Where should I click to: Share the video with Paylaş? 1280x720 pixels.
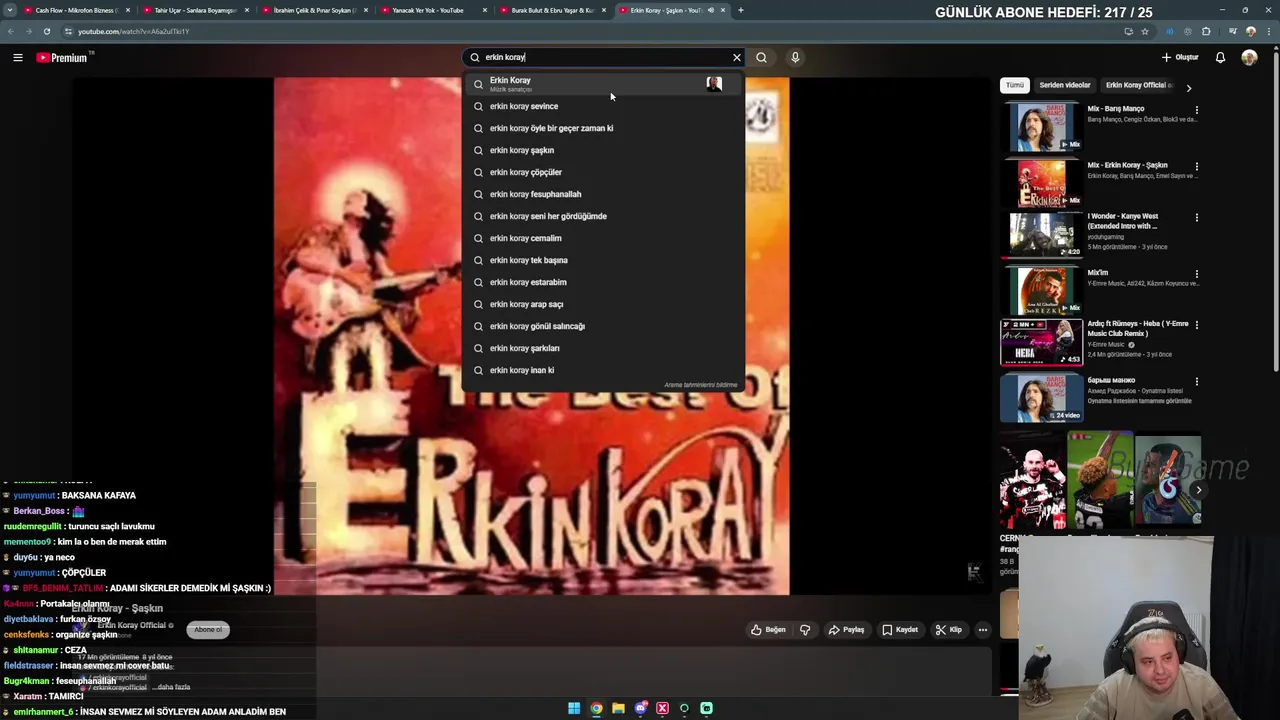846,630
